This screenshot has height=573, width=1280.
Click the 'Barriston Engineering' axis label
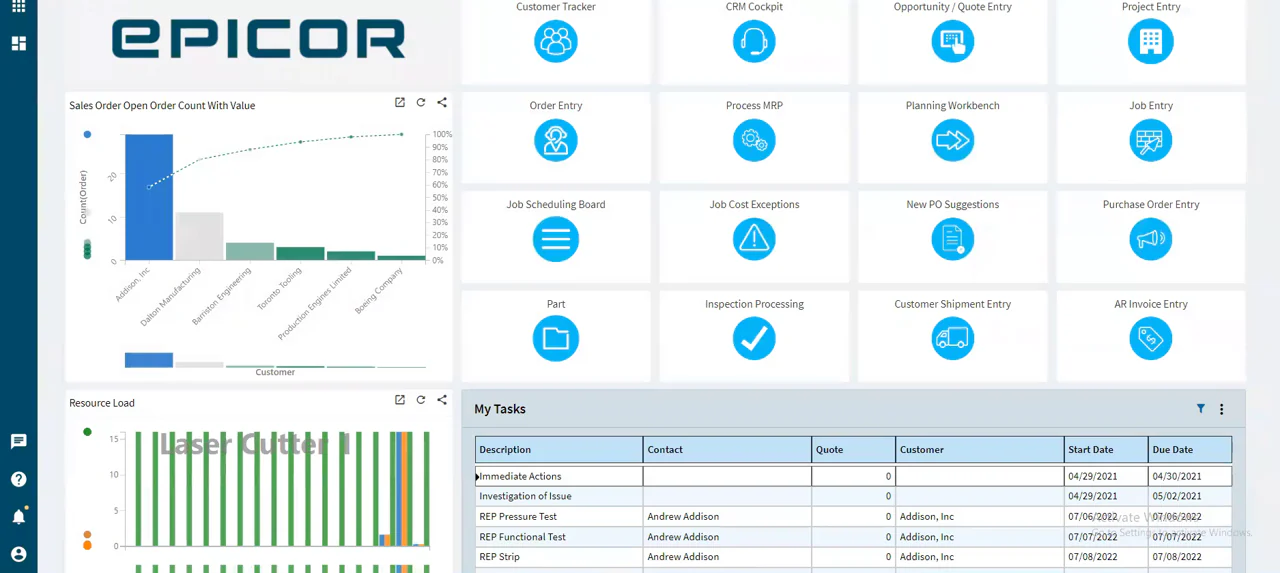(x=222, y=296)
